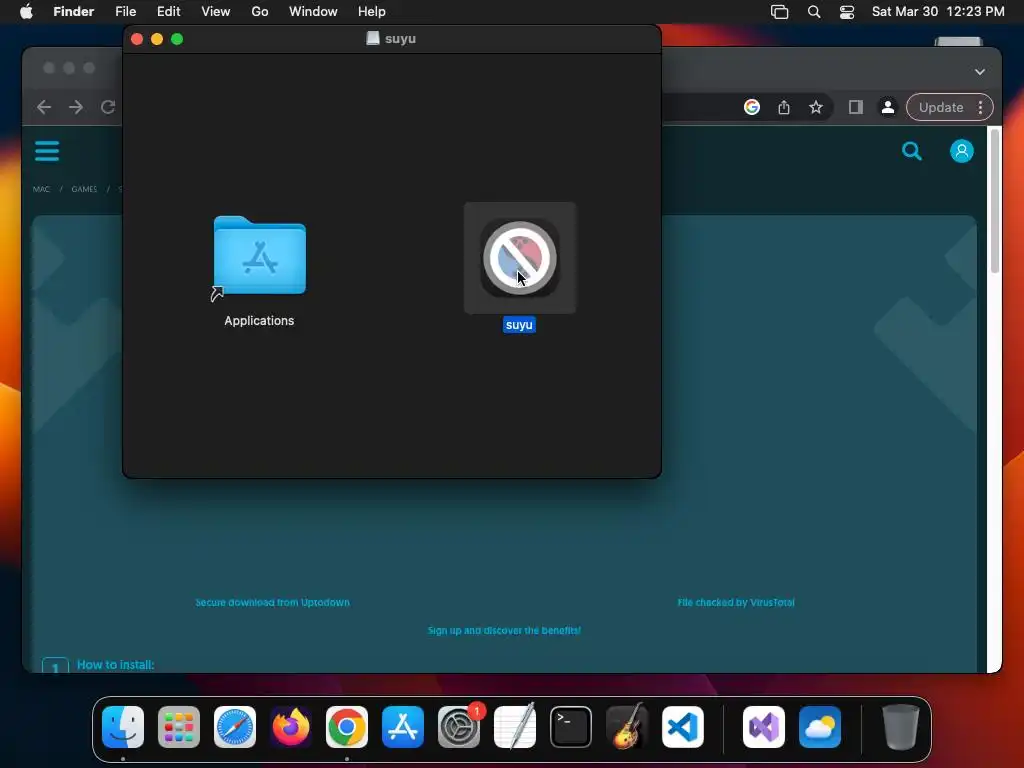Click the How to install heading

[116, 665]
